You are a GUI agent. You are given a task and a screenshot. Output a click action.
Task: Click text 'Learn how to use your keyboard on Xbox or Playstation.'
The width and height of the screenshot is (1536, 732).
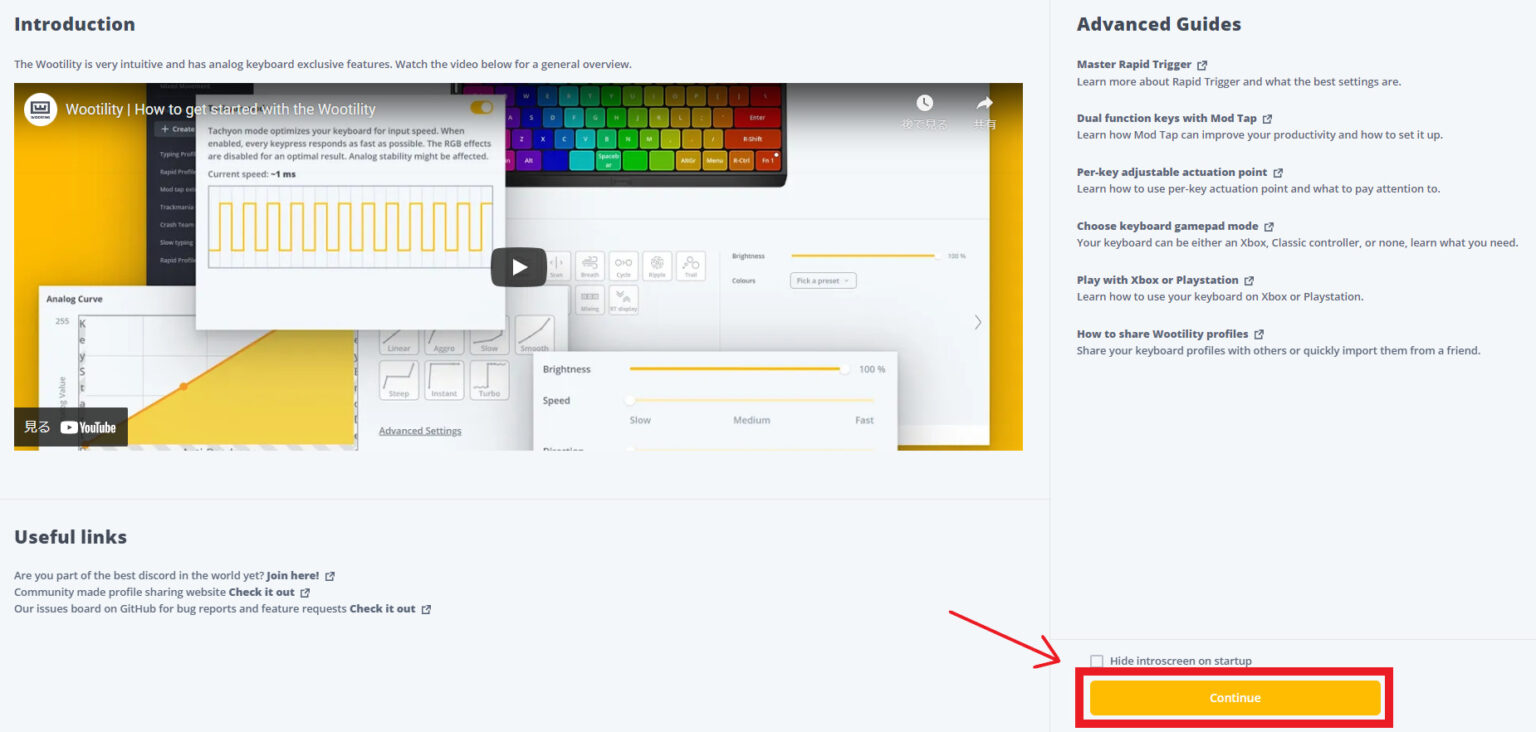point(1220,297)
